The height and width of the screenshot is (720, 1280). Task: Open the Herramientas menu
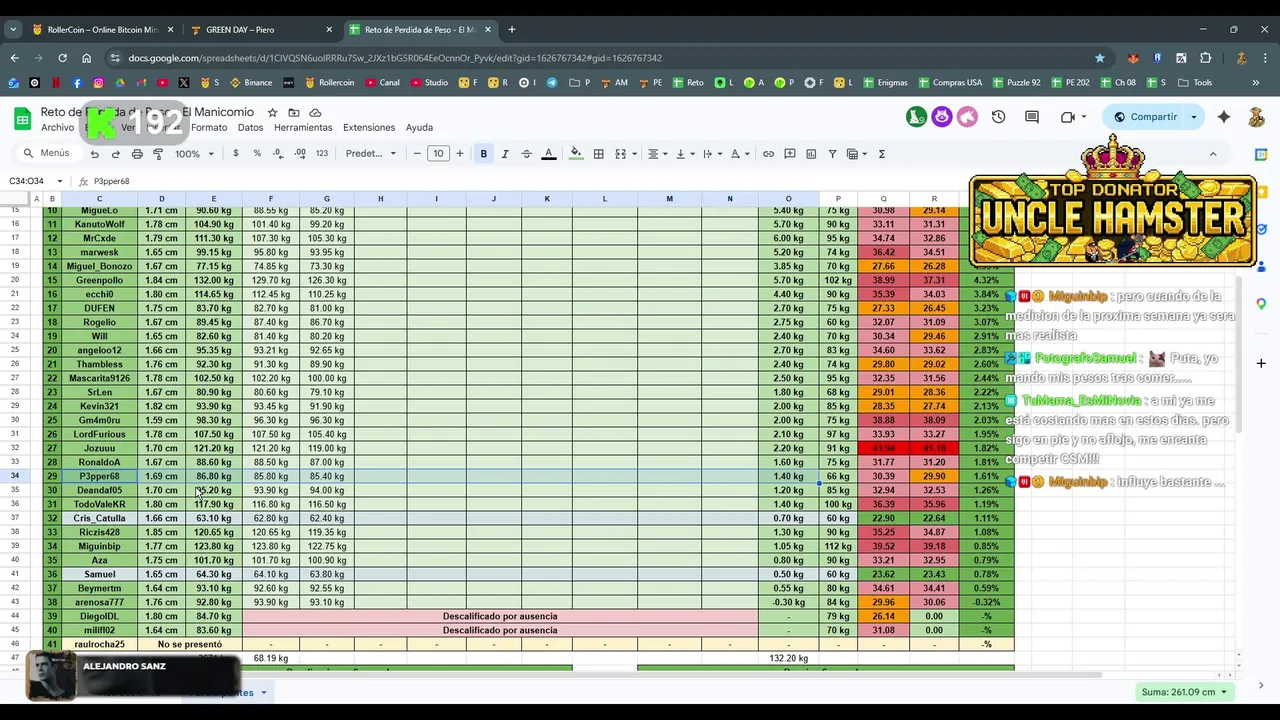click(x=303, y=128)
